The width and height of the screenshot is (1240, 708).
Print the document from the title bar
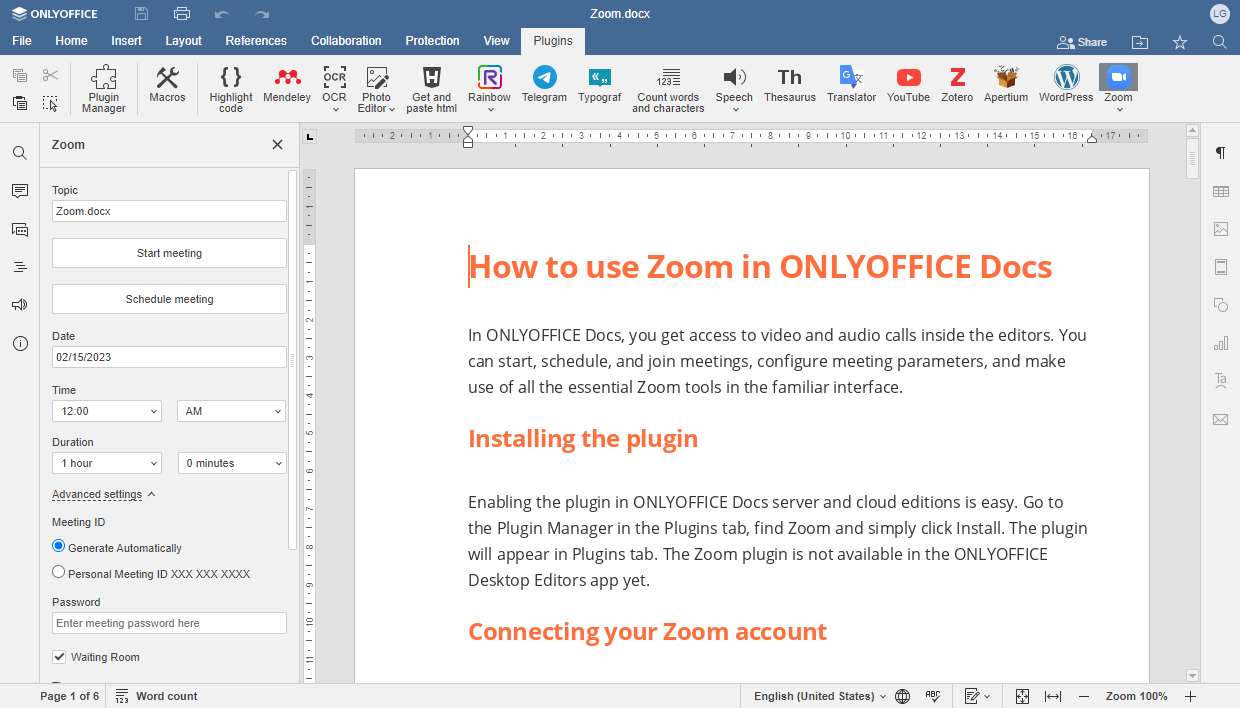181,14
